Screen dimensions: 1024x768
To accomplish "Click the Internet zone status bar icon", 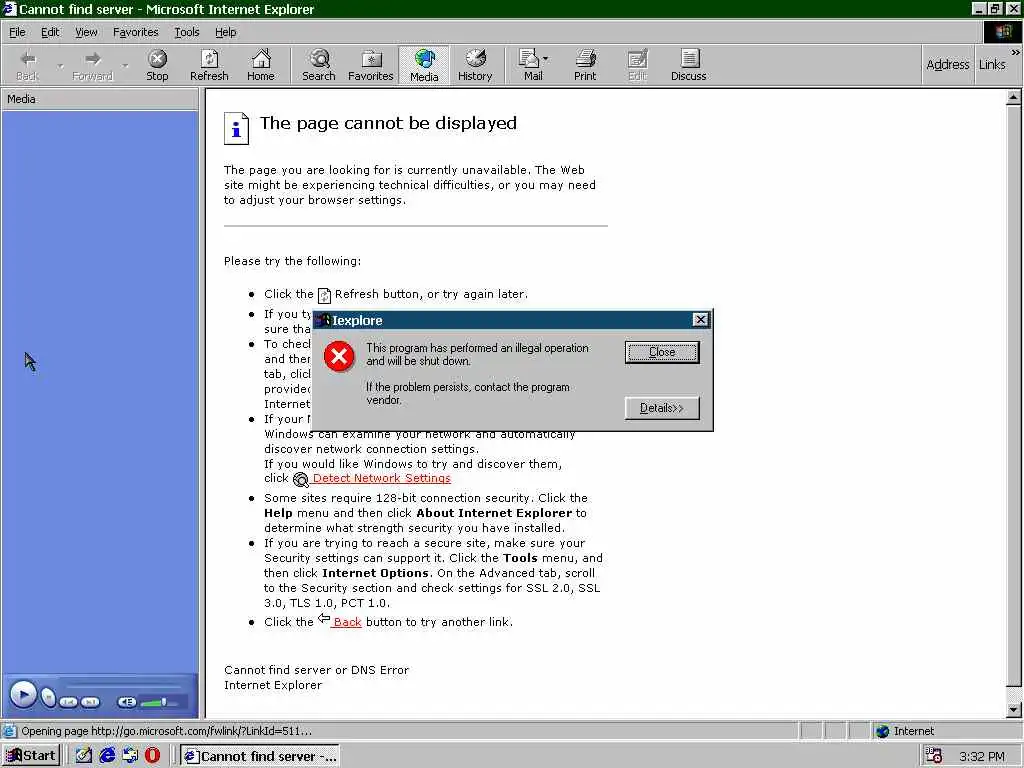I will coord(883,731).
